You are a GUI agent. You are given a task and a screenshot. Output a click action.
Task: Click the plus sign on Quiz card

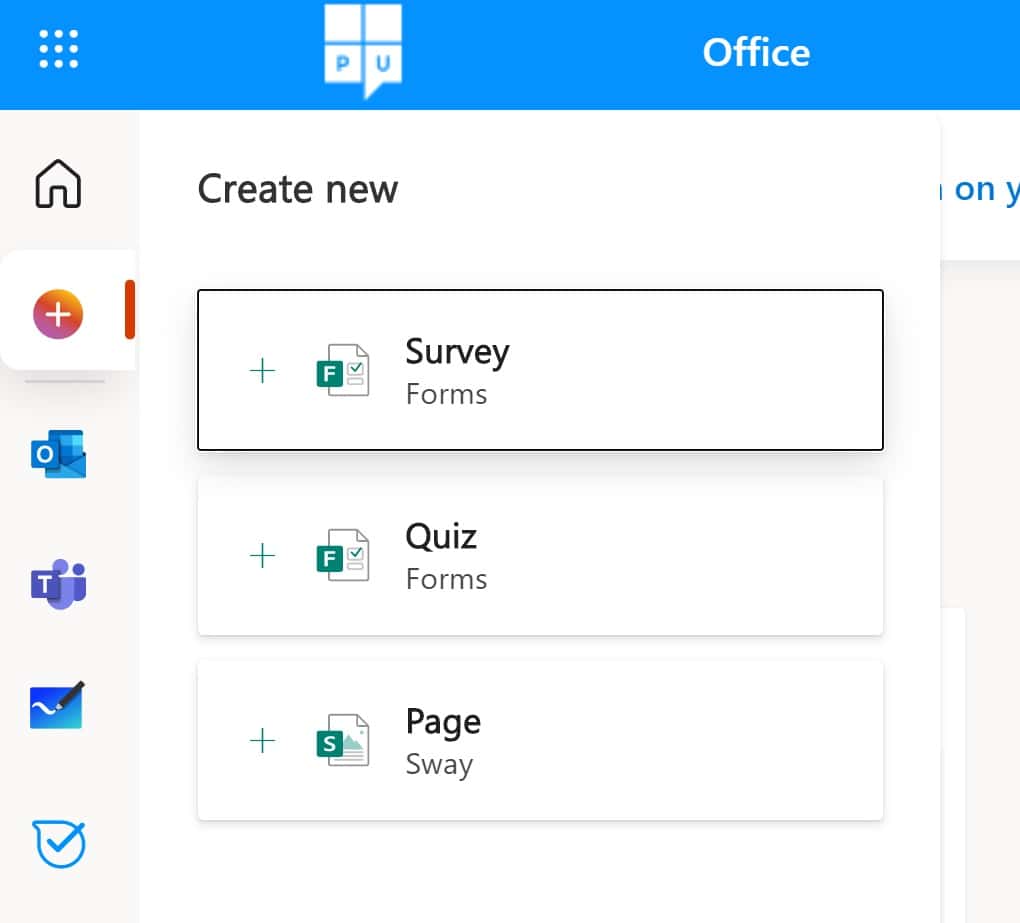[262, 555]
